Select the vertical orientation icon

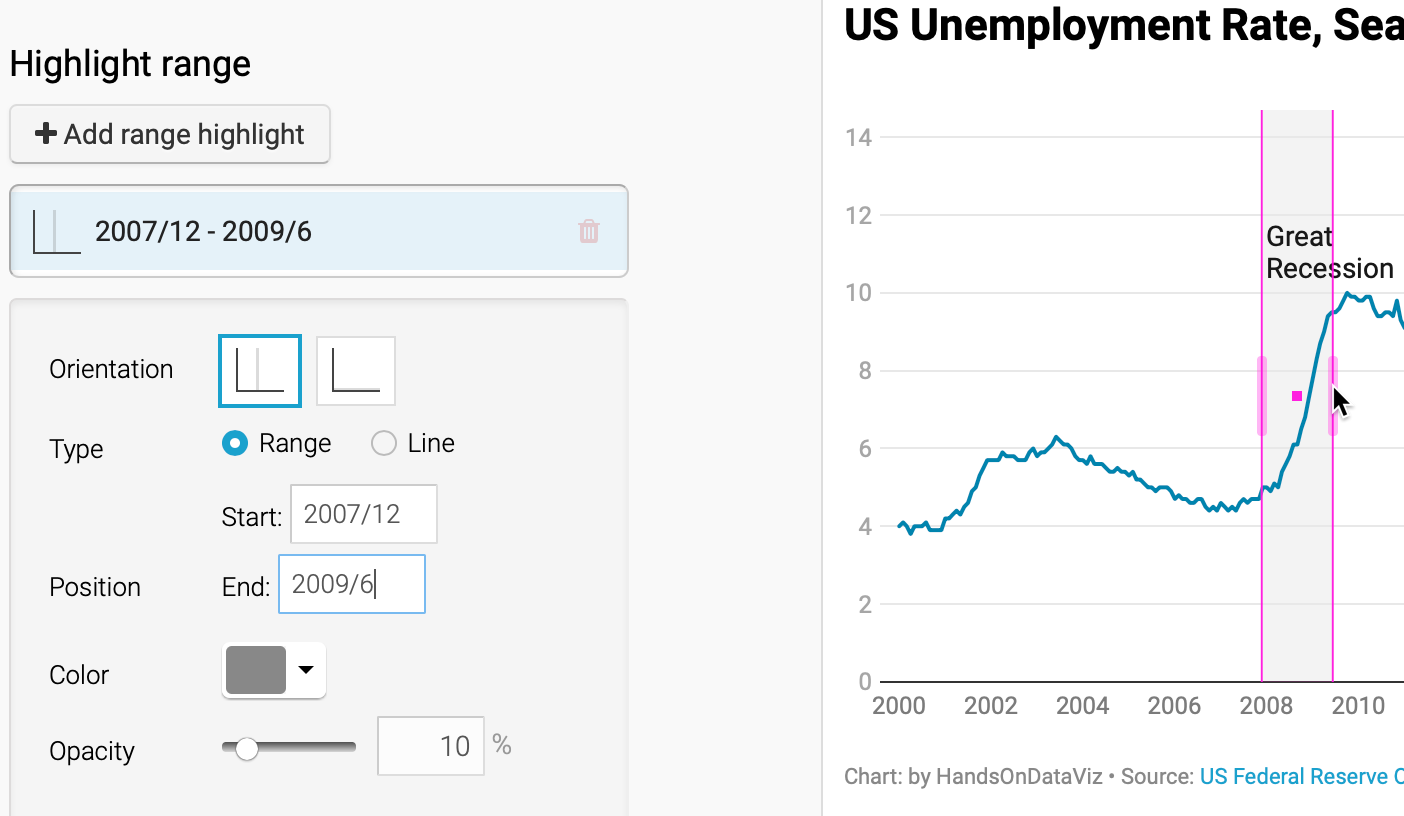[x=260, y=371]
